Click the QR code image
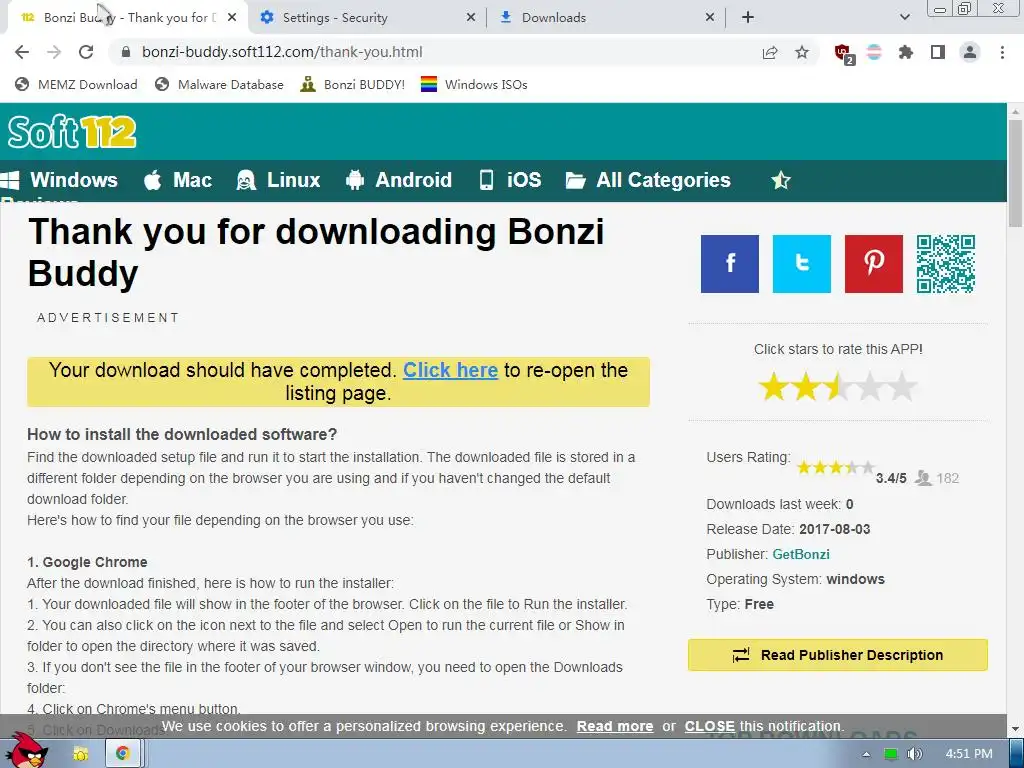The image size is (1024, 768). [x=946, y=264]
